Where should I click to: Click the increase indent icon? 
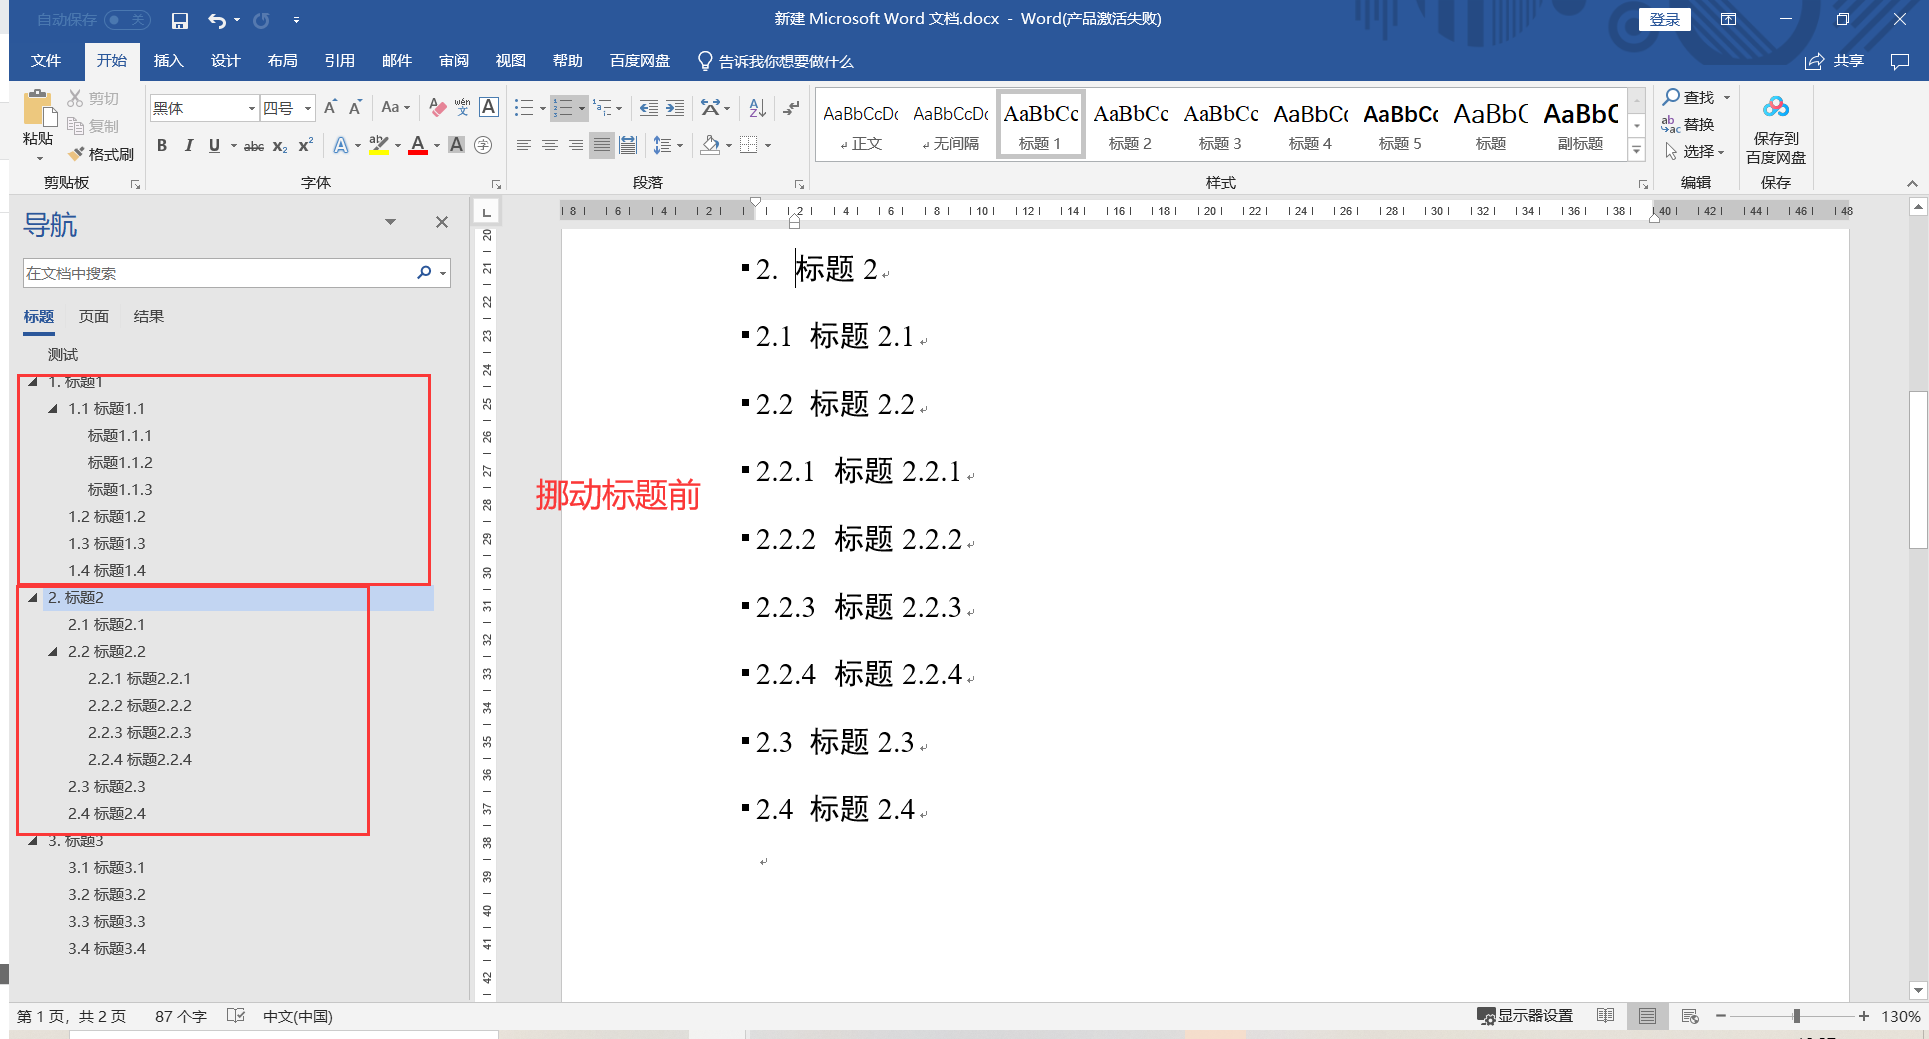pyautogui.click(x=675, y=108)
